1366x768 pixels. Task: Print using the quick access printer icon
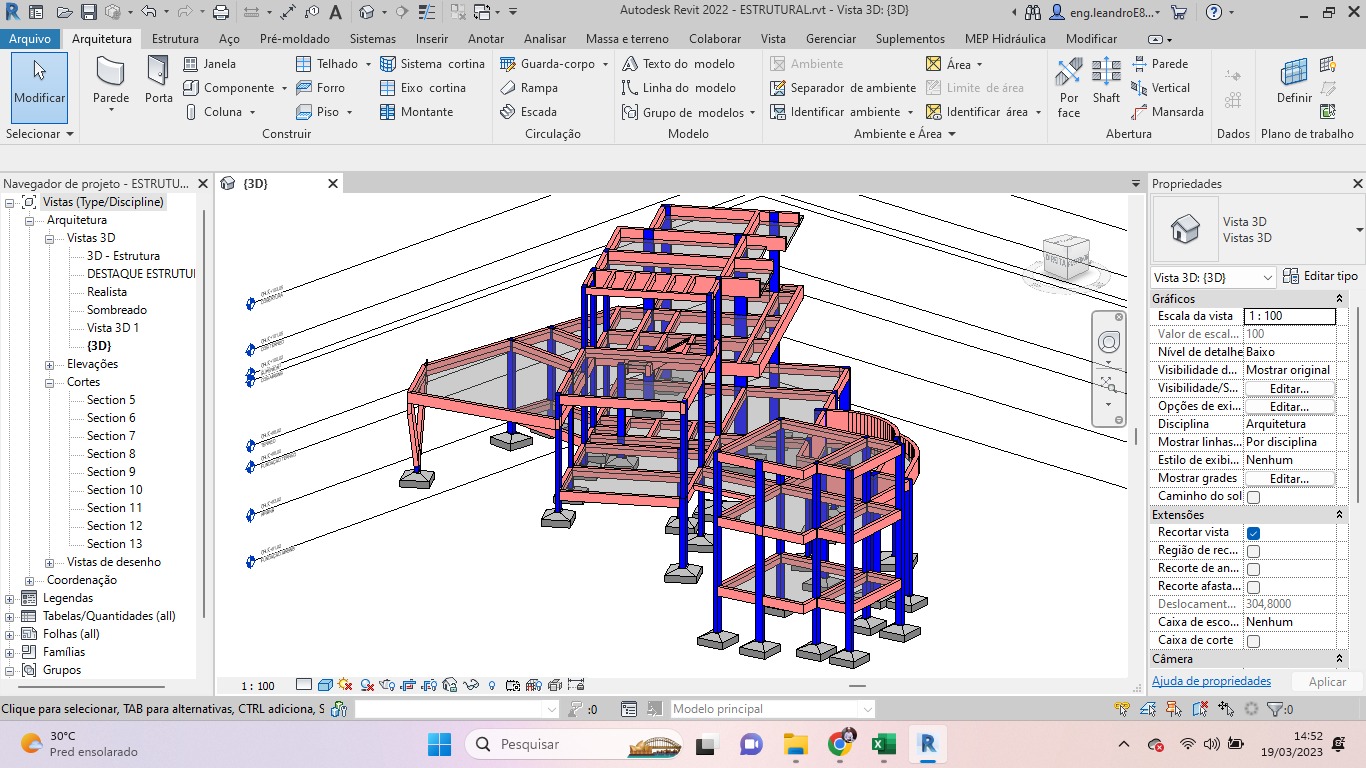[221, 12]
